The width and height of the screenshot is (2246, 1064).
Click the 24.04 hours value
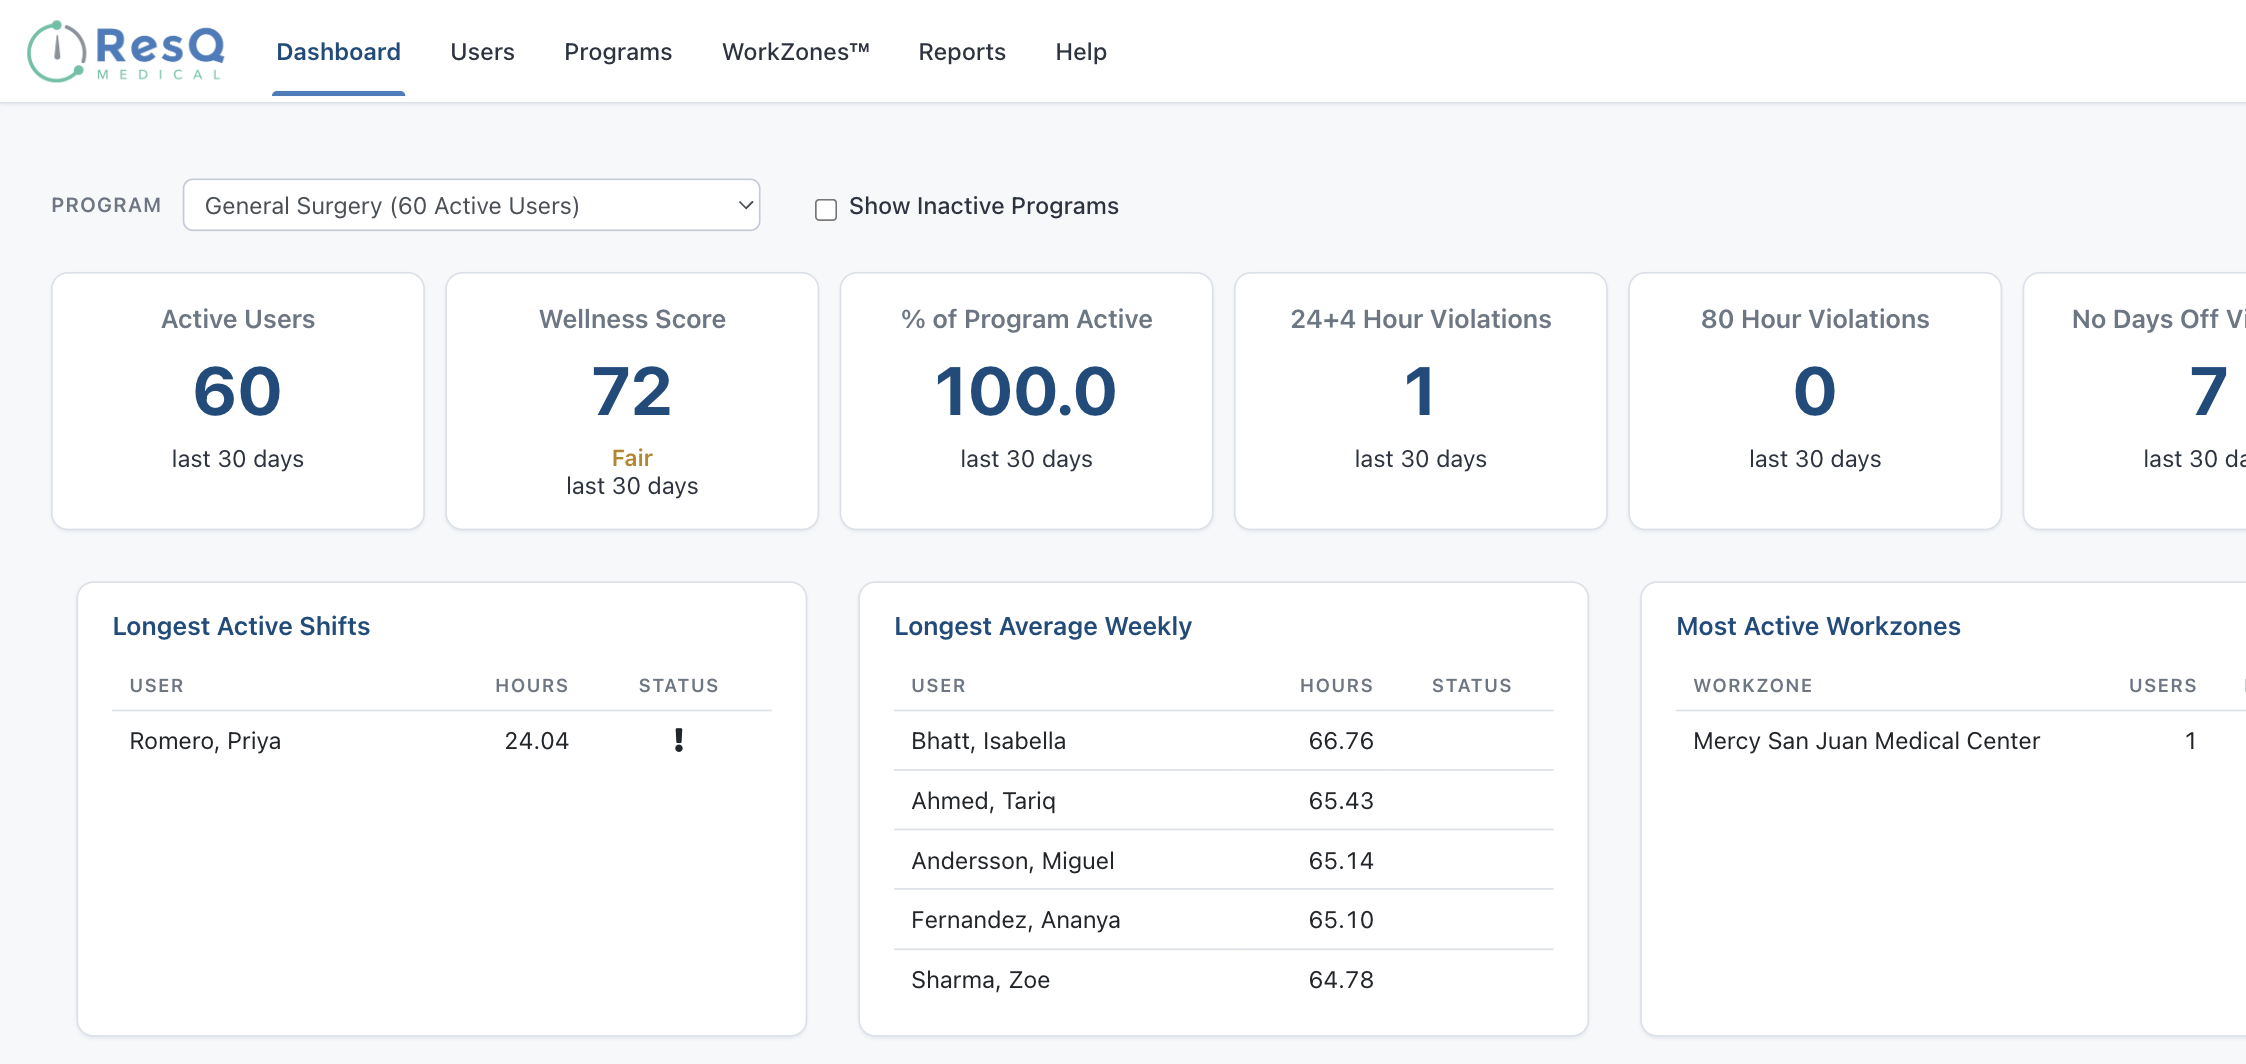536,741
